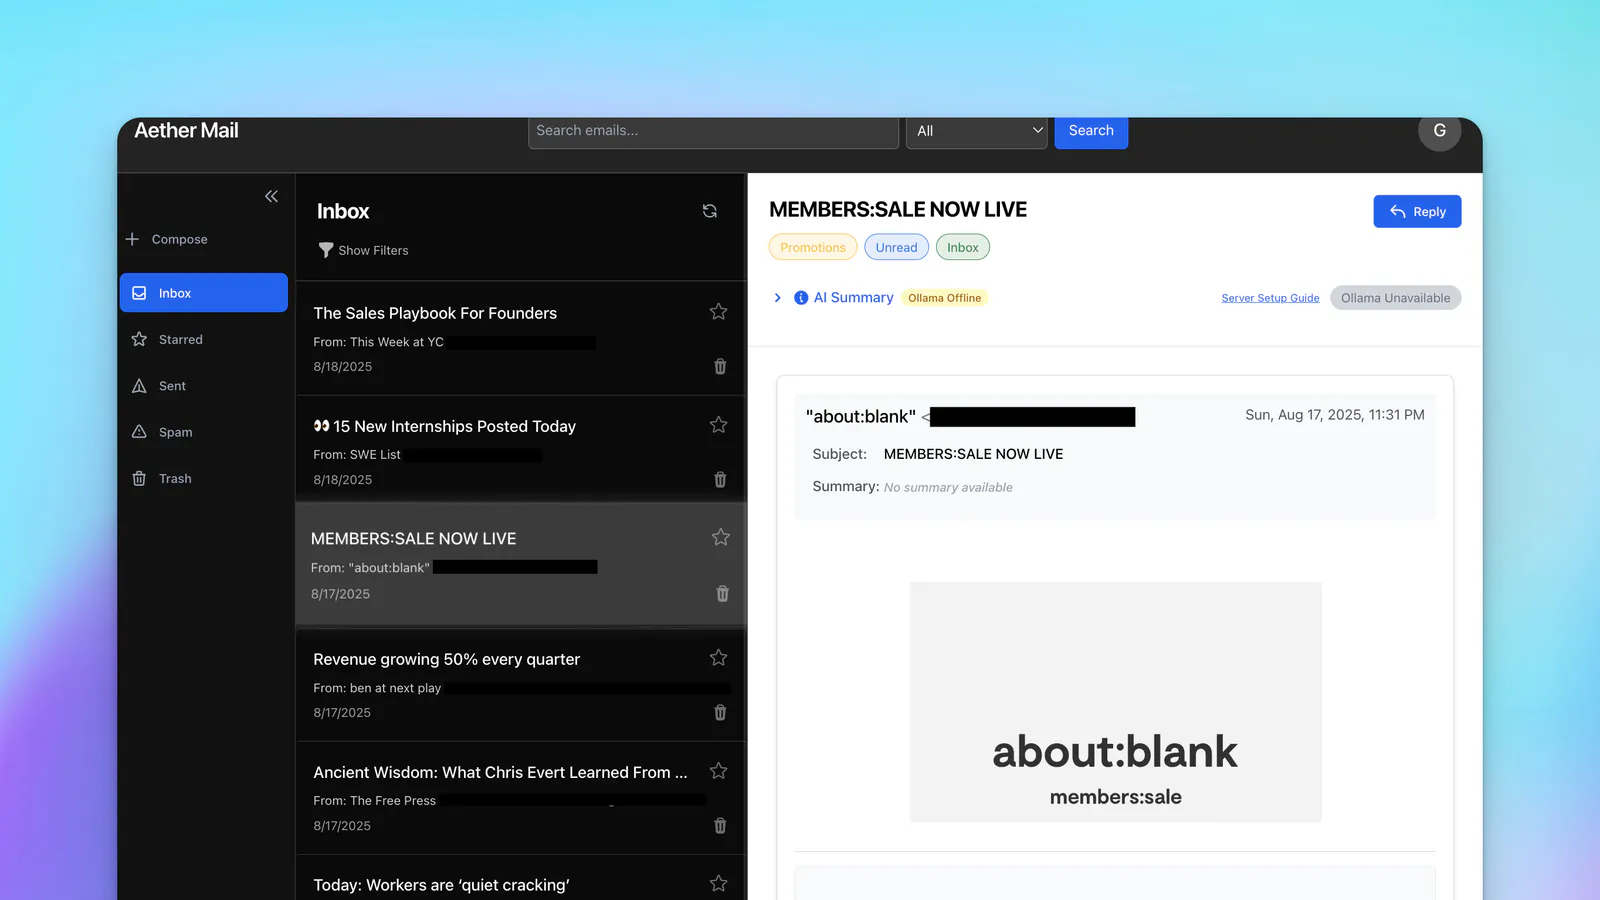Click the Ollama Offline status badge

click(944, 298)
